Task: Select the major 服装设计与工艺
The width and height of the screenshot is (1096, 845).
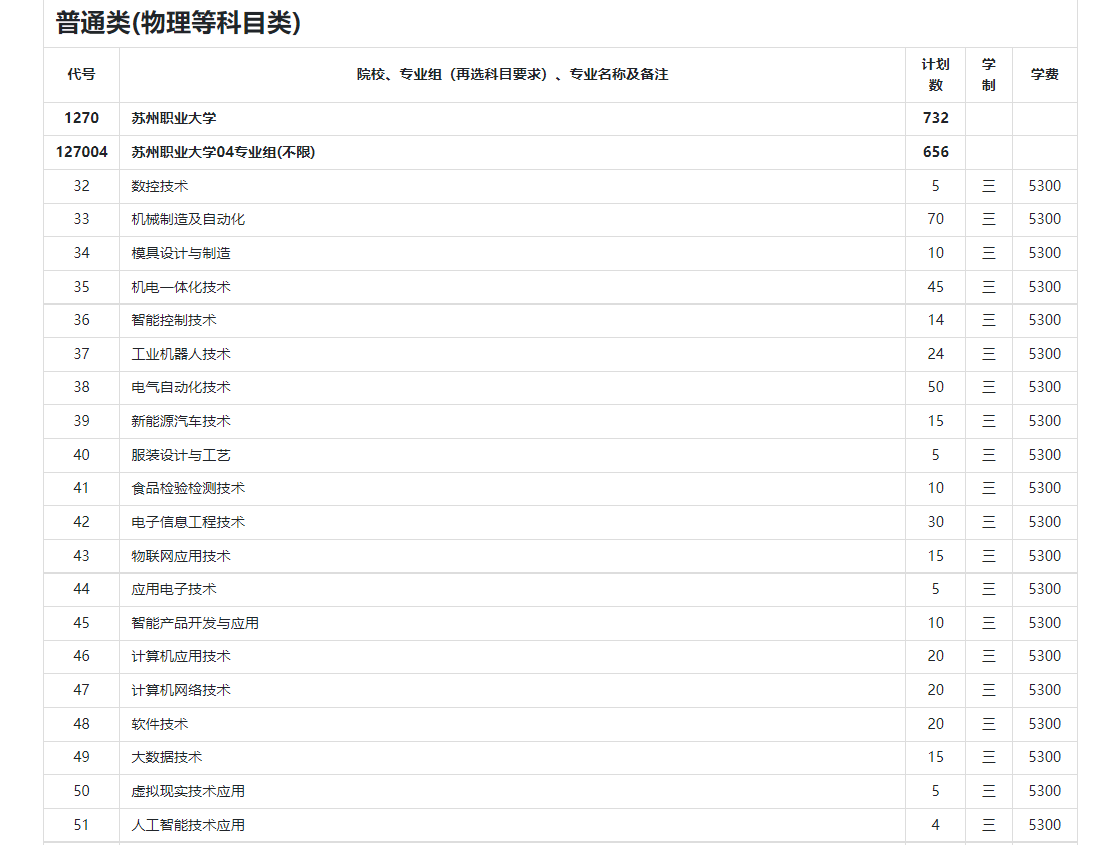Action: (x=181, y=455)
